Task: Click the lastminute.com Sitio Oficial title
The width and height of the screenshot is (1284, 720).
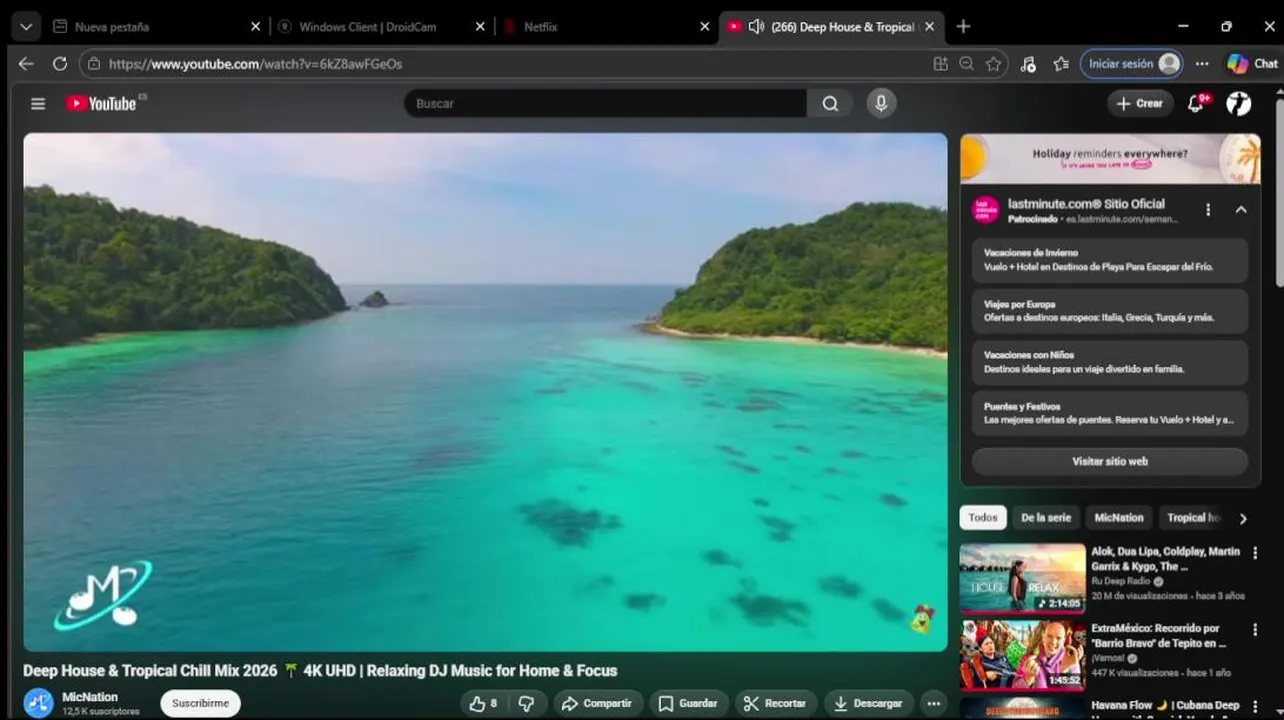Action: point(1086,203)
